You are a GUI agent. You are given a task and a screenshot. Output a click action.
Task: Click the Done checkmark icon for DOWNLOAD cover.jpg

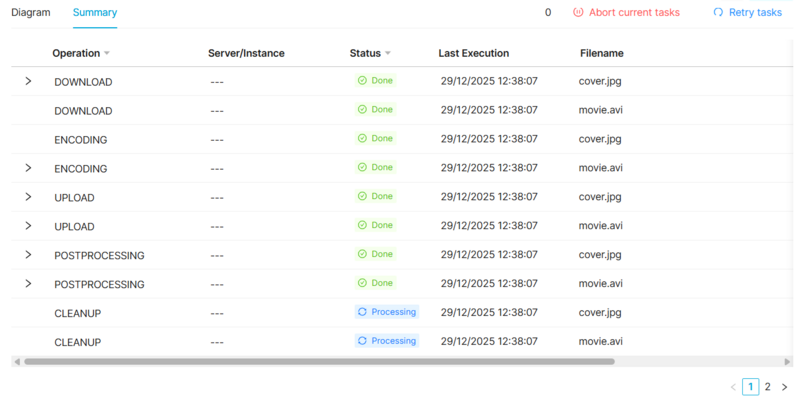[363, 81]
